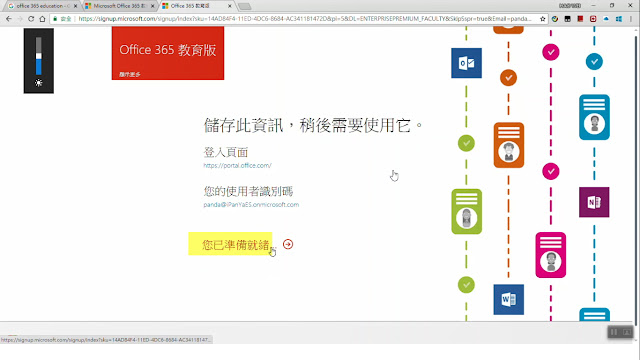This screenshot has width=640, height=360.
Task: Bookmark this page with the star icon
Action: (542, 19)
